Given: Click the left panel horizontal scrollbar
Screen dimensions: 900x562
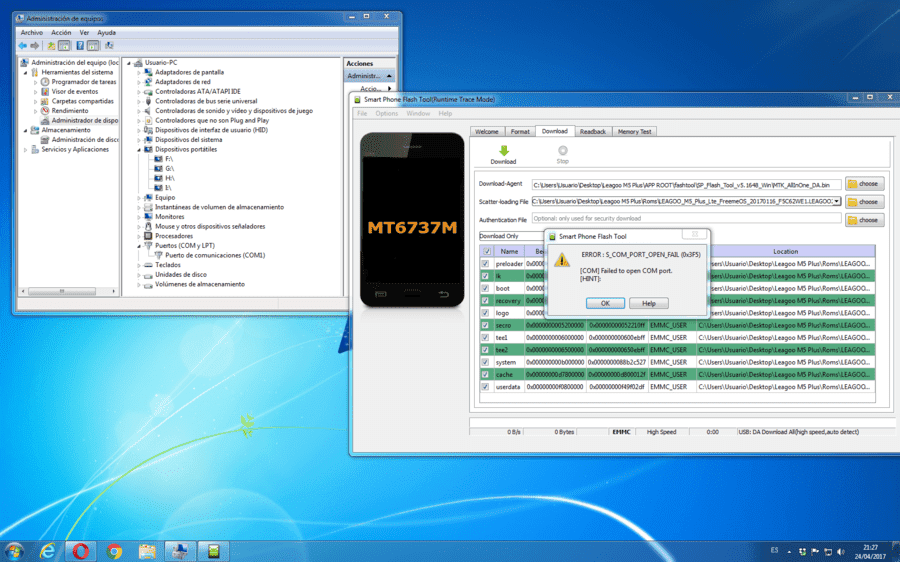Looking at the screenshot, I should coord(61,291).
